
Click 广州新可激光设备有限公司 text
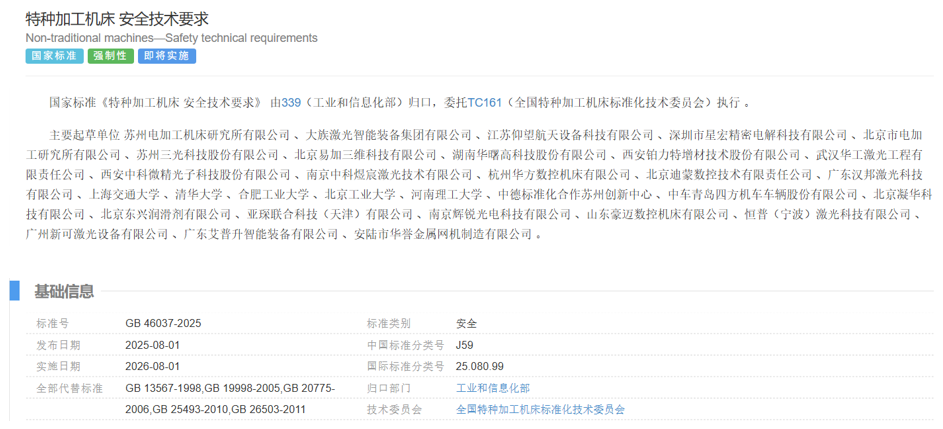pos(97,235)
